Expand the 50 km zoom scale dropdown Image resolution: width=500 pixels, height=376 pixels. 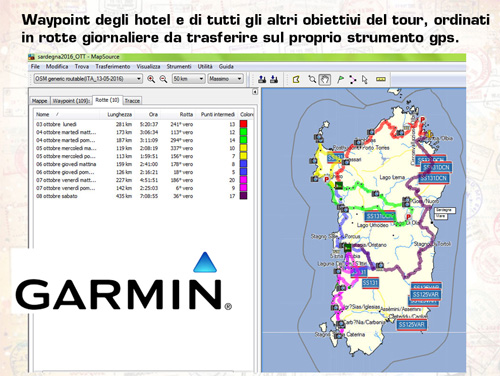coord(188,79)
